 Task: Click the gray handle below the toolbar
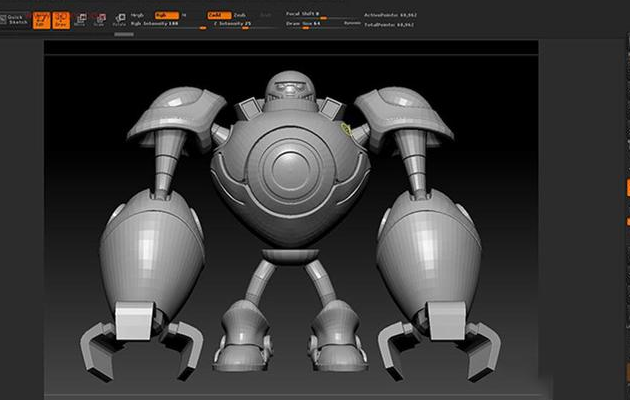pos(124,35)
